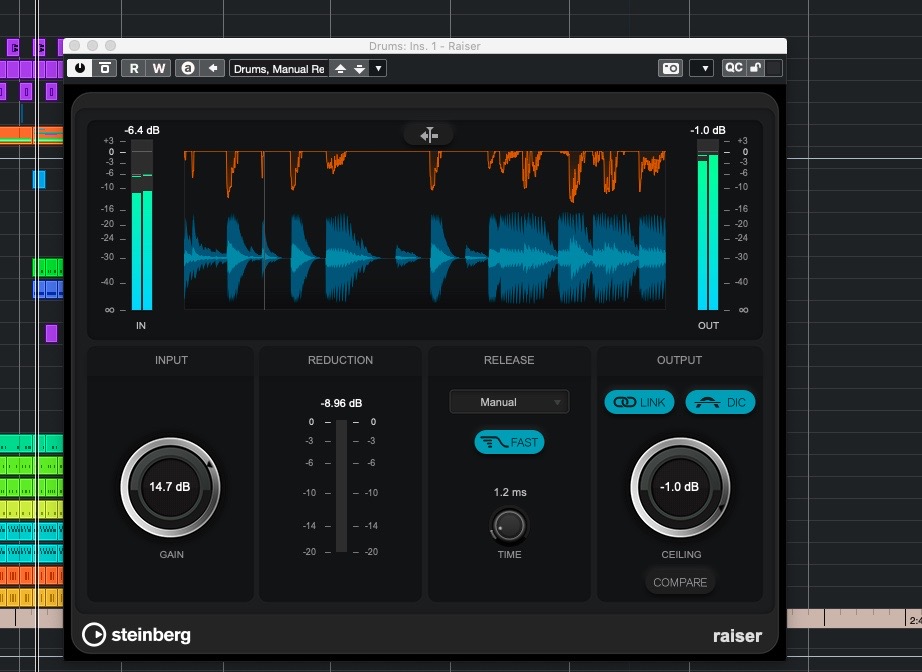Toggle QC quick controls button
This screenshot has width=922, height=672.
tap(733, 68)
